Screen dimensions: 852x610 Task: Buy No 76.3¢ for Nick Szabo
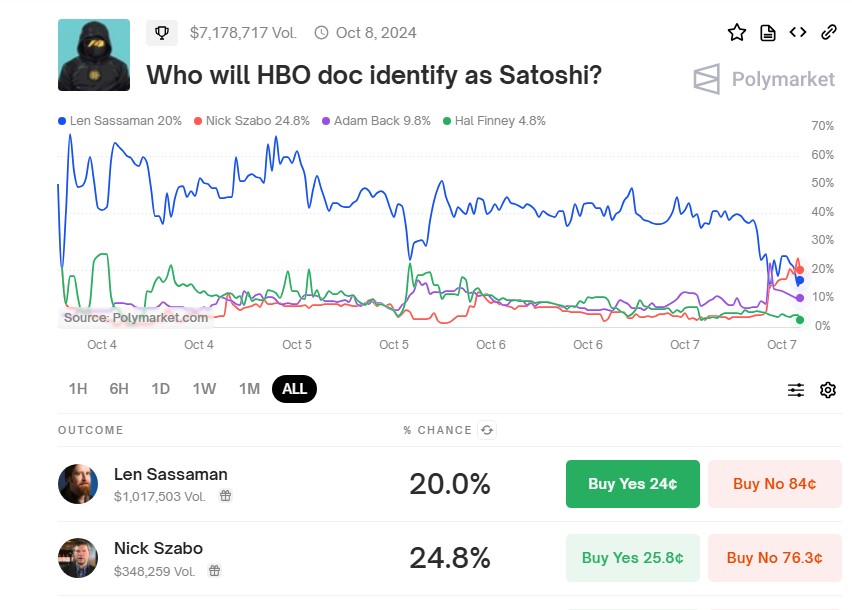[x=774, y=558]
